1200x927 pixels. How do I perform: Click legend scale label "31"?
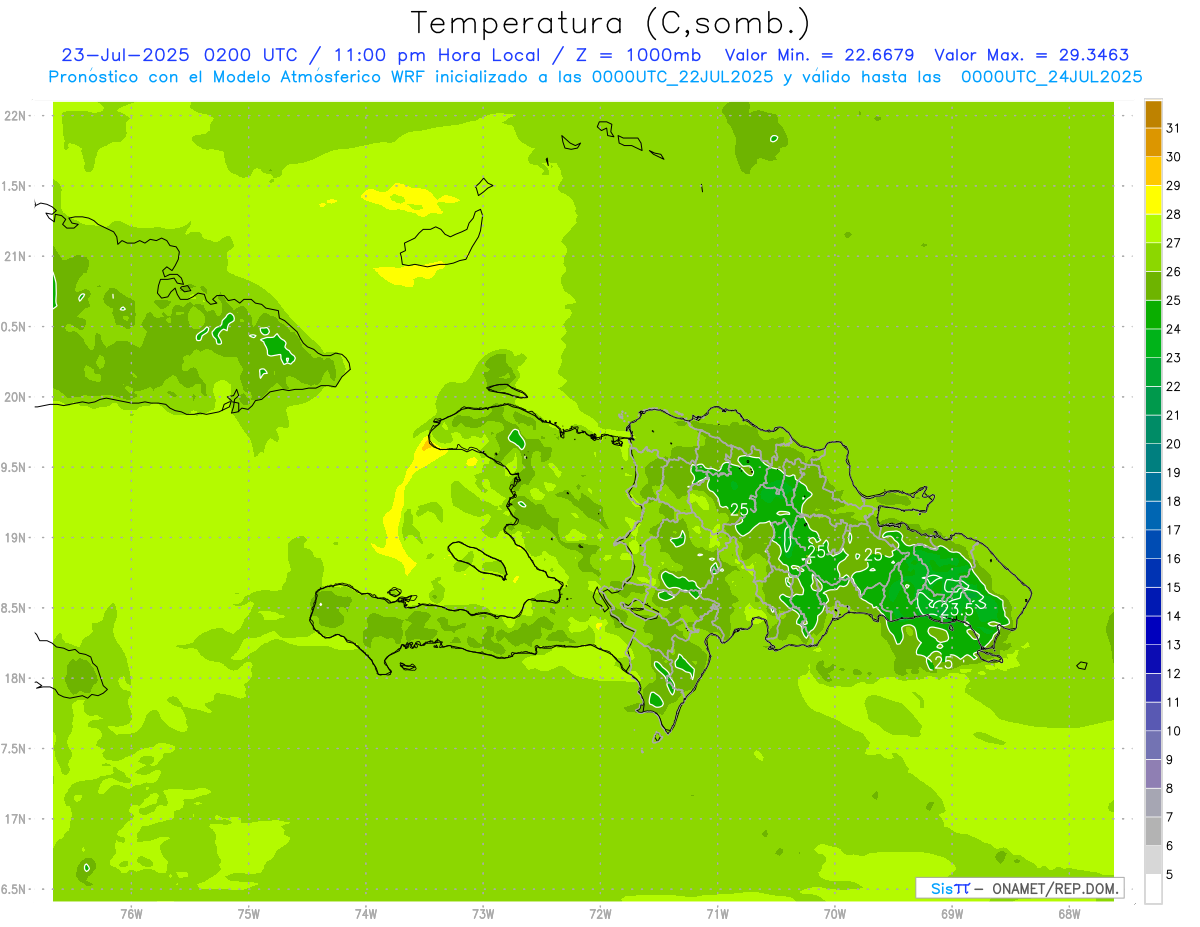coord(1174,128)
